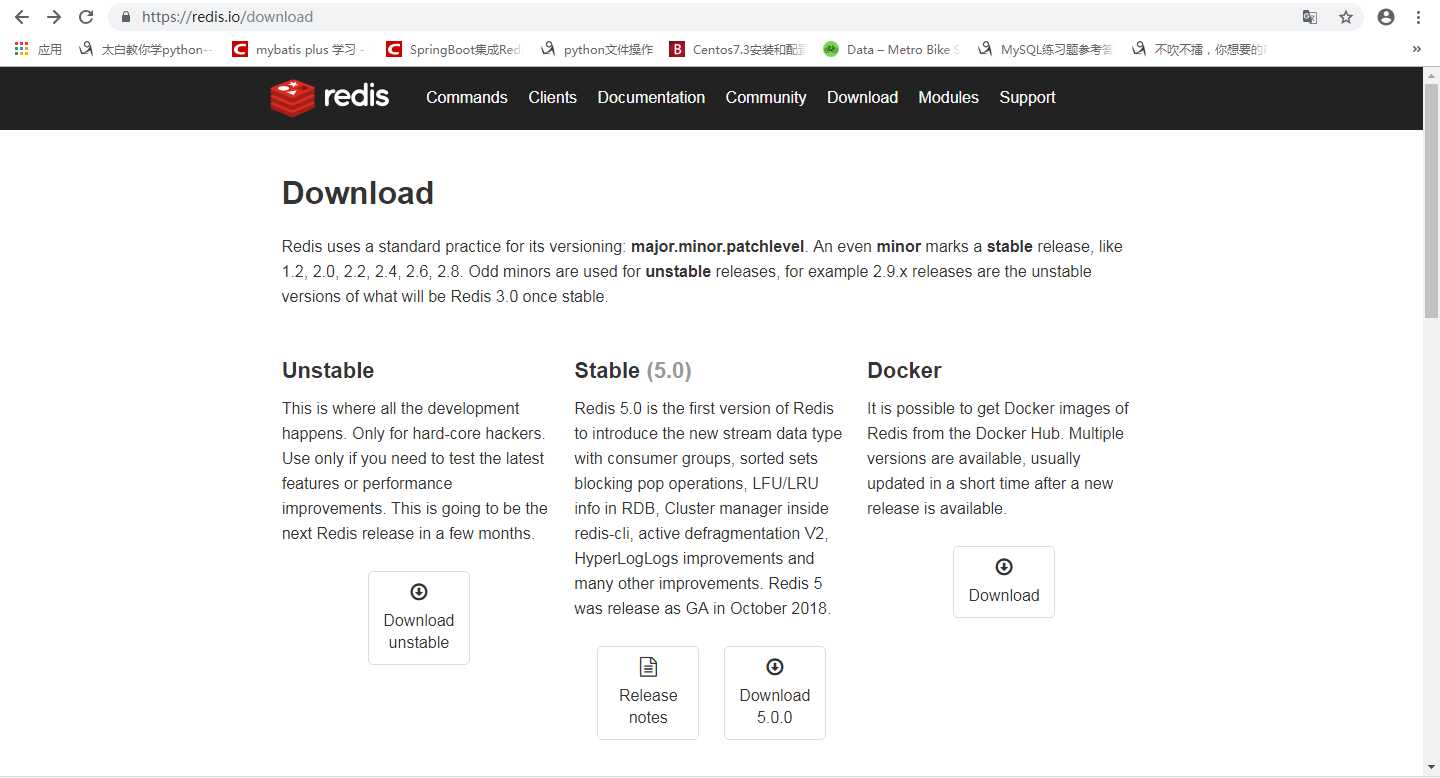1440x778 pixels.
Task: Expand the bookmarks overflow chevron
Action: [1416, 49]
